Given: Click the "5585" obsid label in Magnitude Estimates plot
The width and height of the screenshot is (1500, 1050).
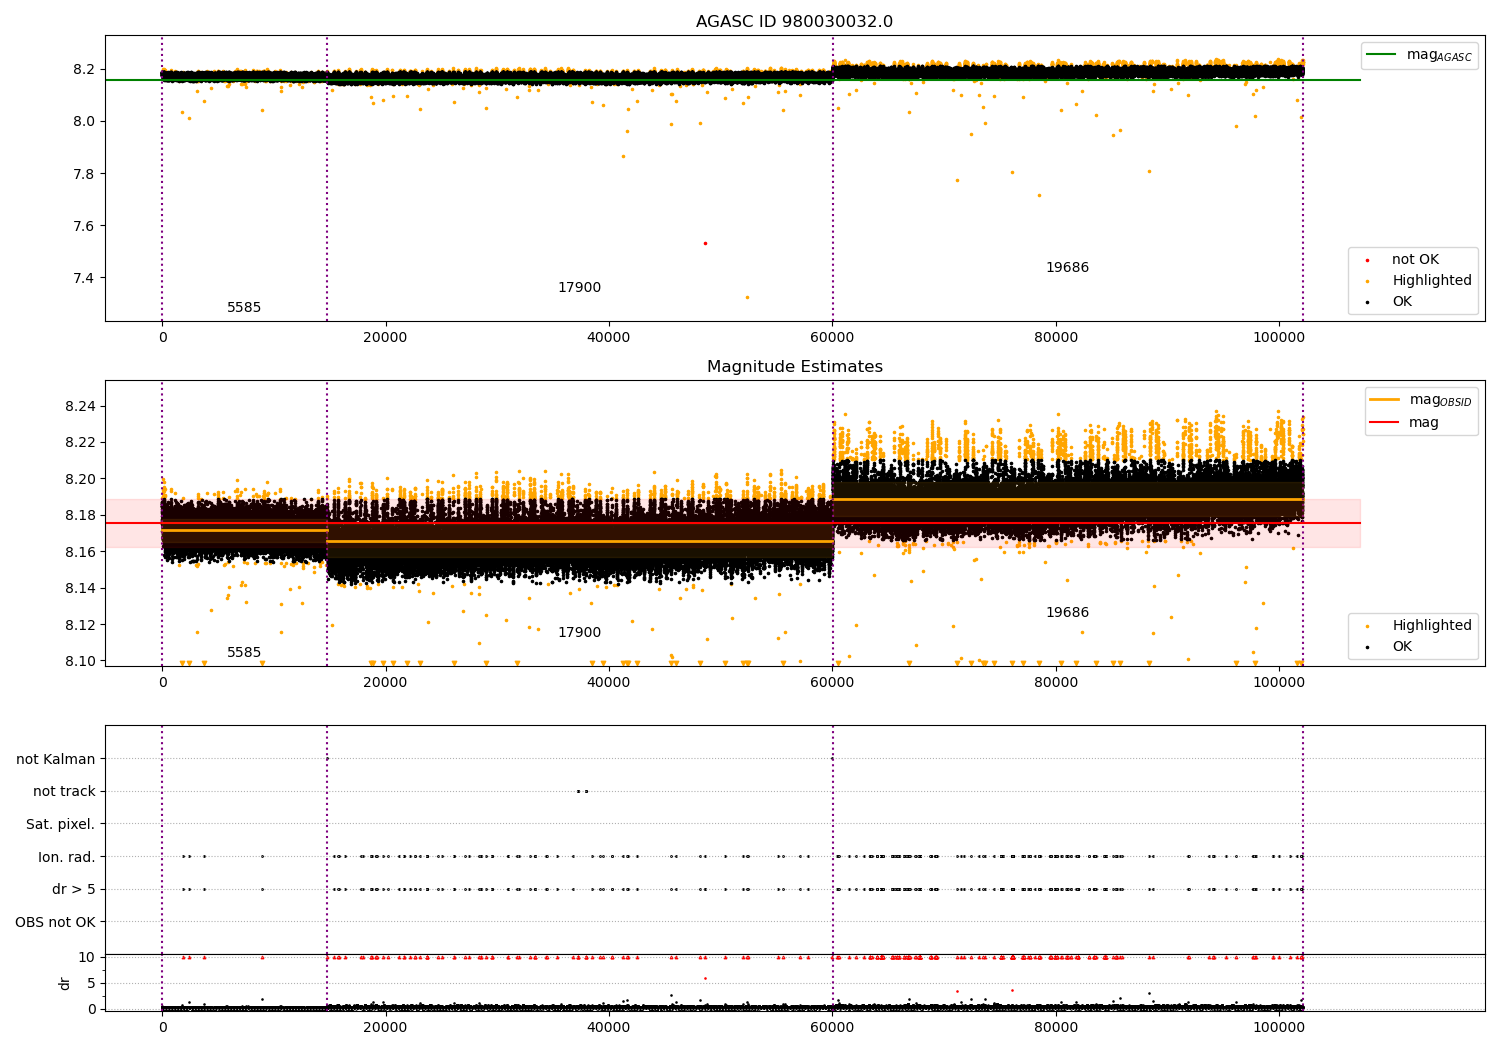Looking at the screenshot, I should pos(244,653).
